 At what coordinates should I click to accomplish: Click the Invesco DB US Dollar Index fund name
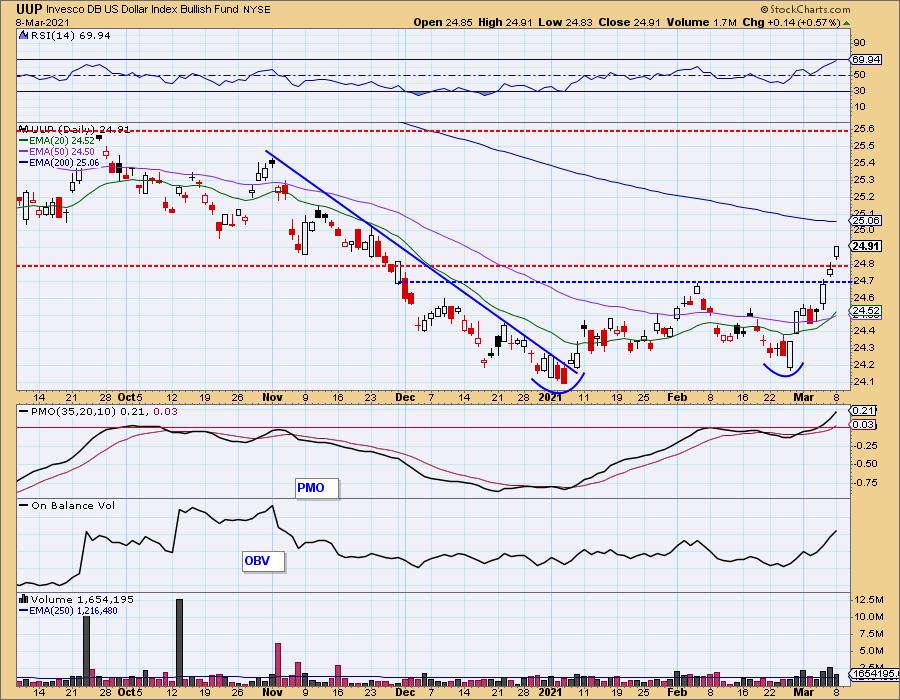pos(142,10)
